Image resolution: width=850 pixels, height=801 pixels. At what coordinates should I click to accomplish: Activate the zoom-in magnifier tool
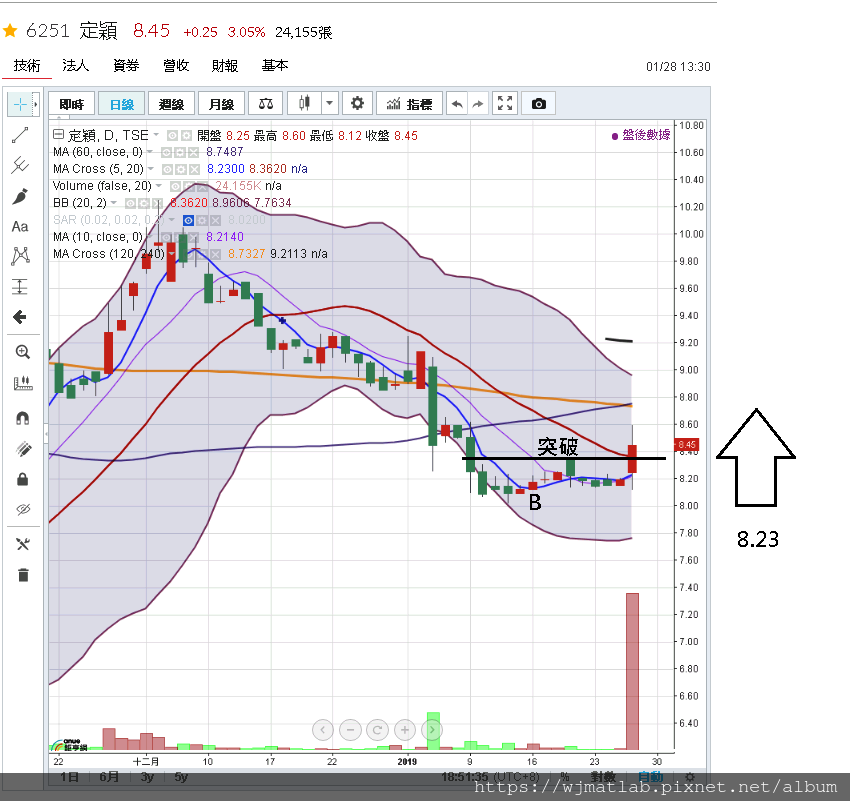(x=22, y=352)
